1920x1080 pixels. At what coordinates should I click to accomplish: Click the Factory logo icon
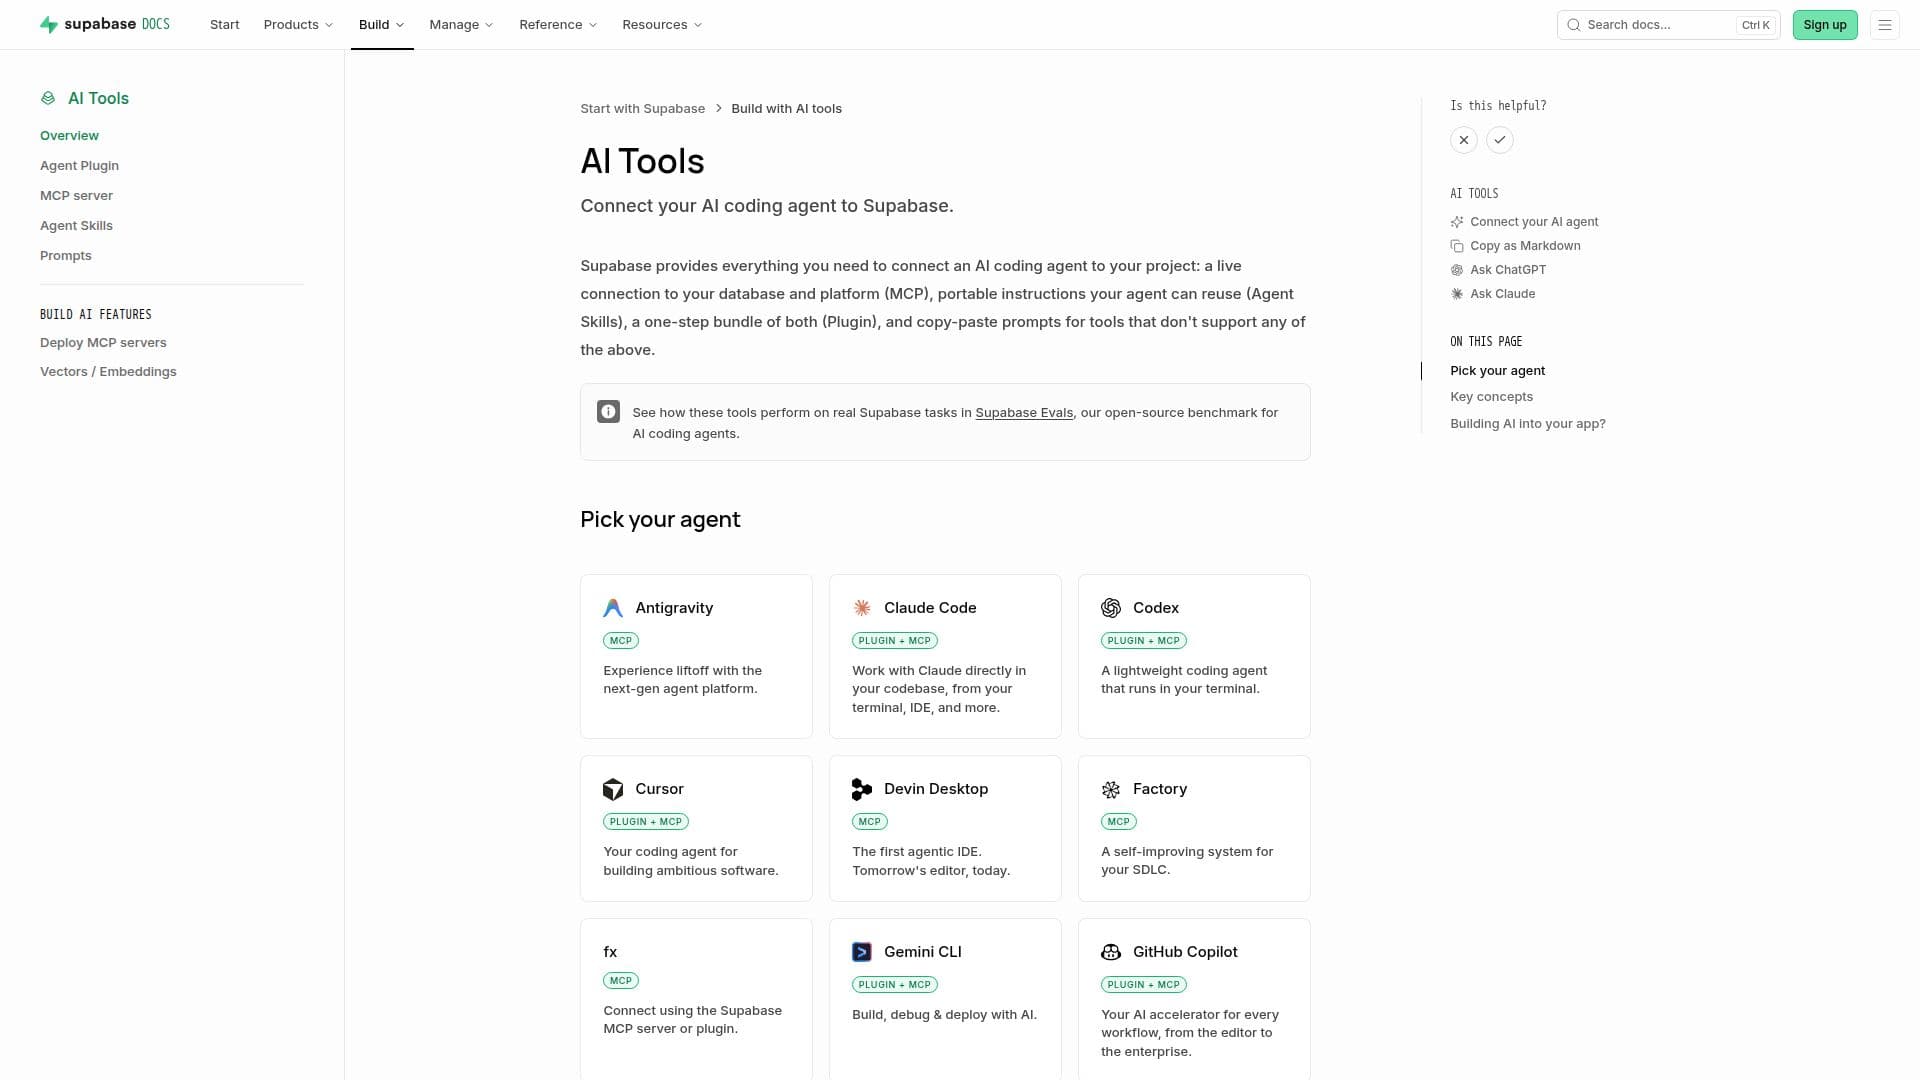point(1111,789)
